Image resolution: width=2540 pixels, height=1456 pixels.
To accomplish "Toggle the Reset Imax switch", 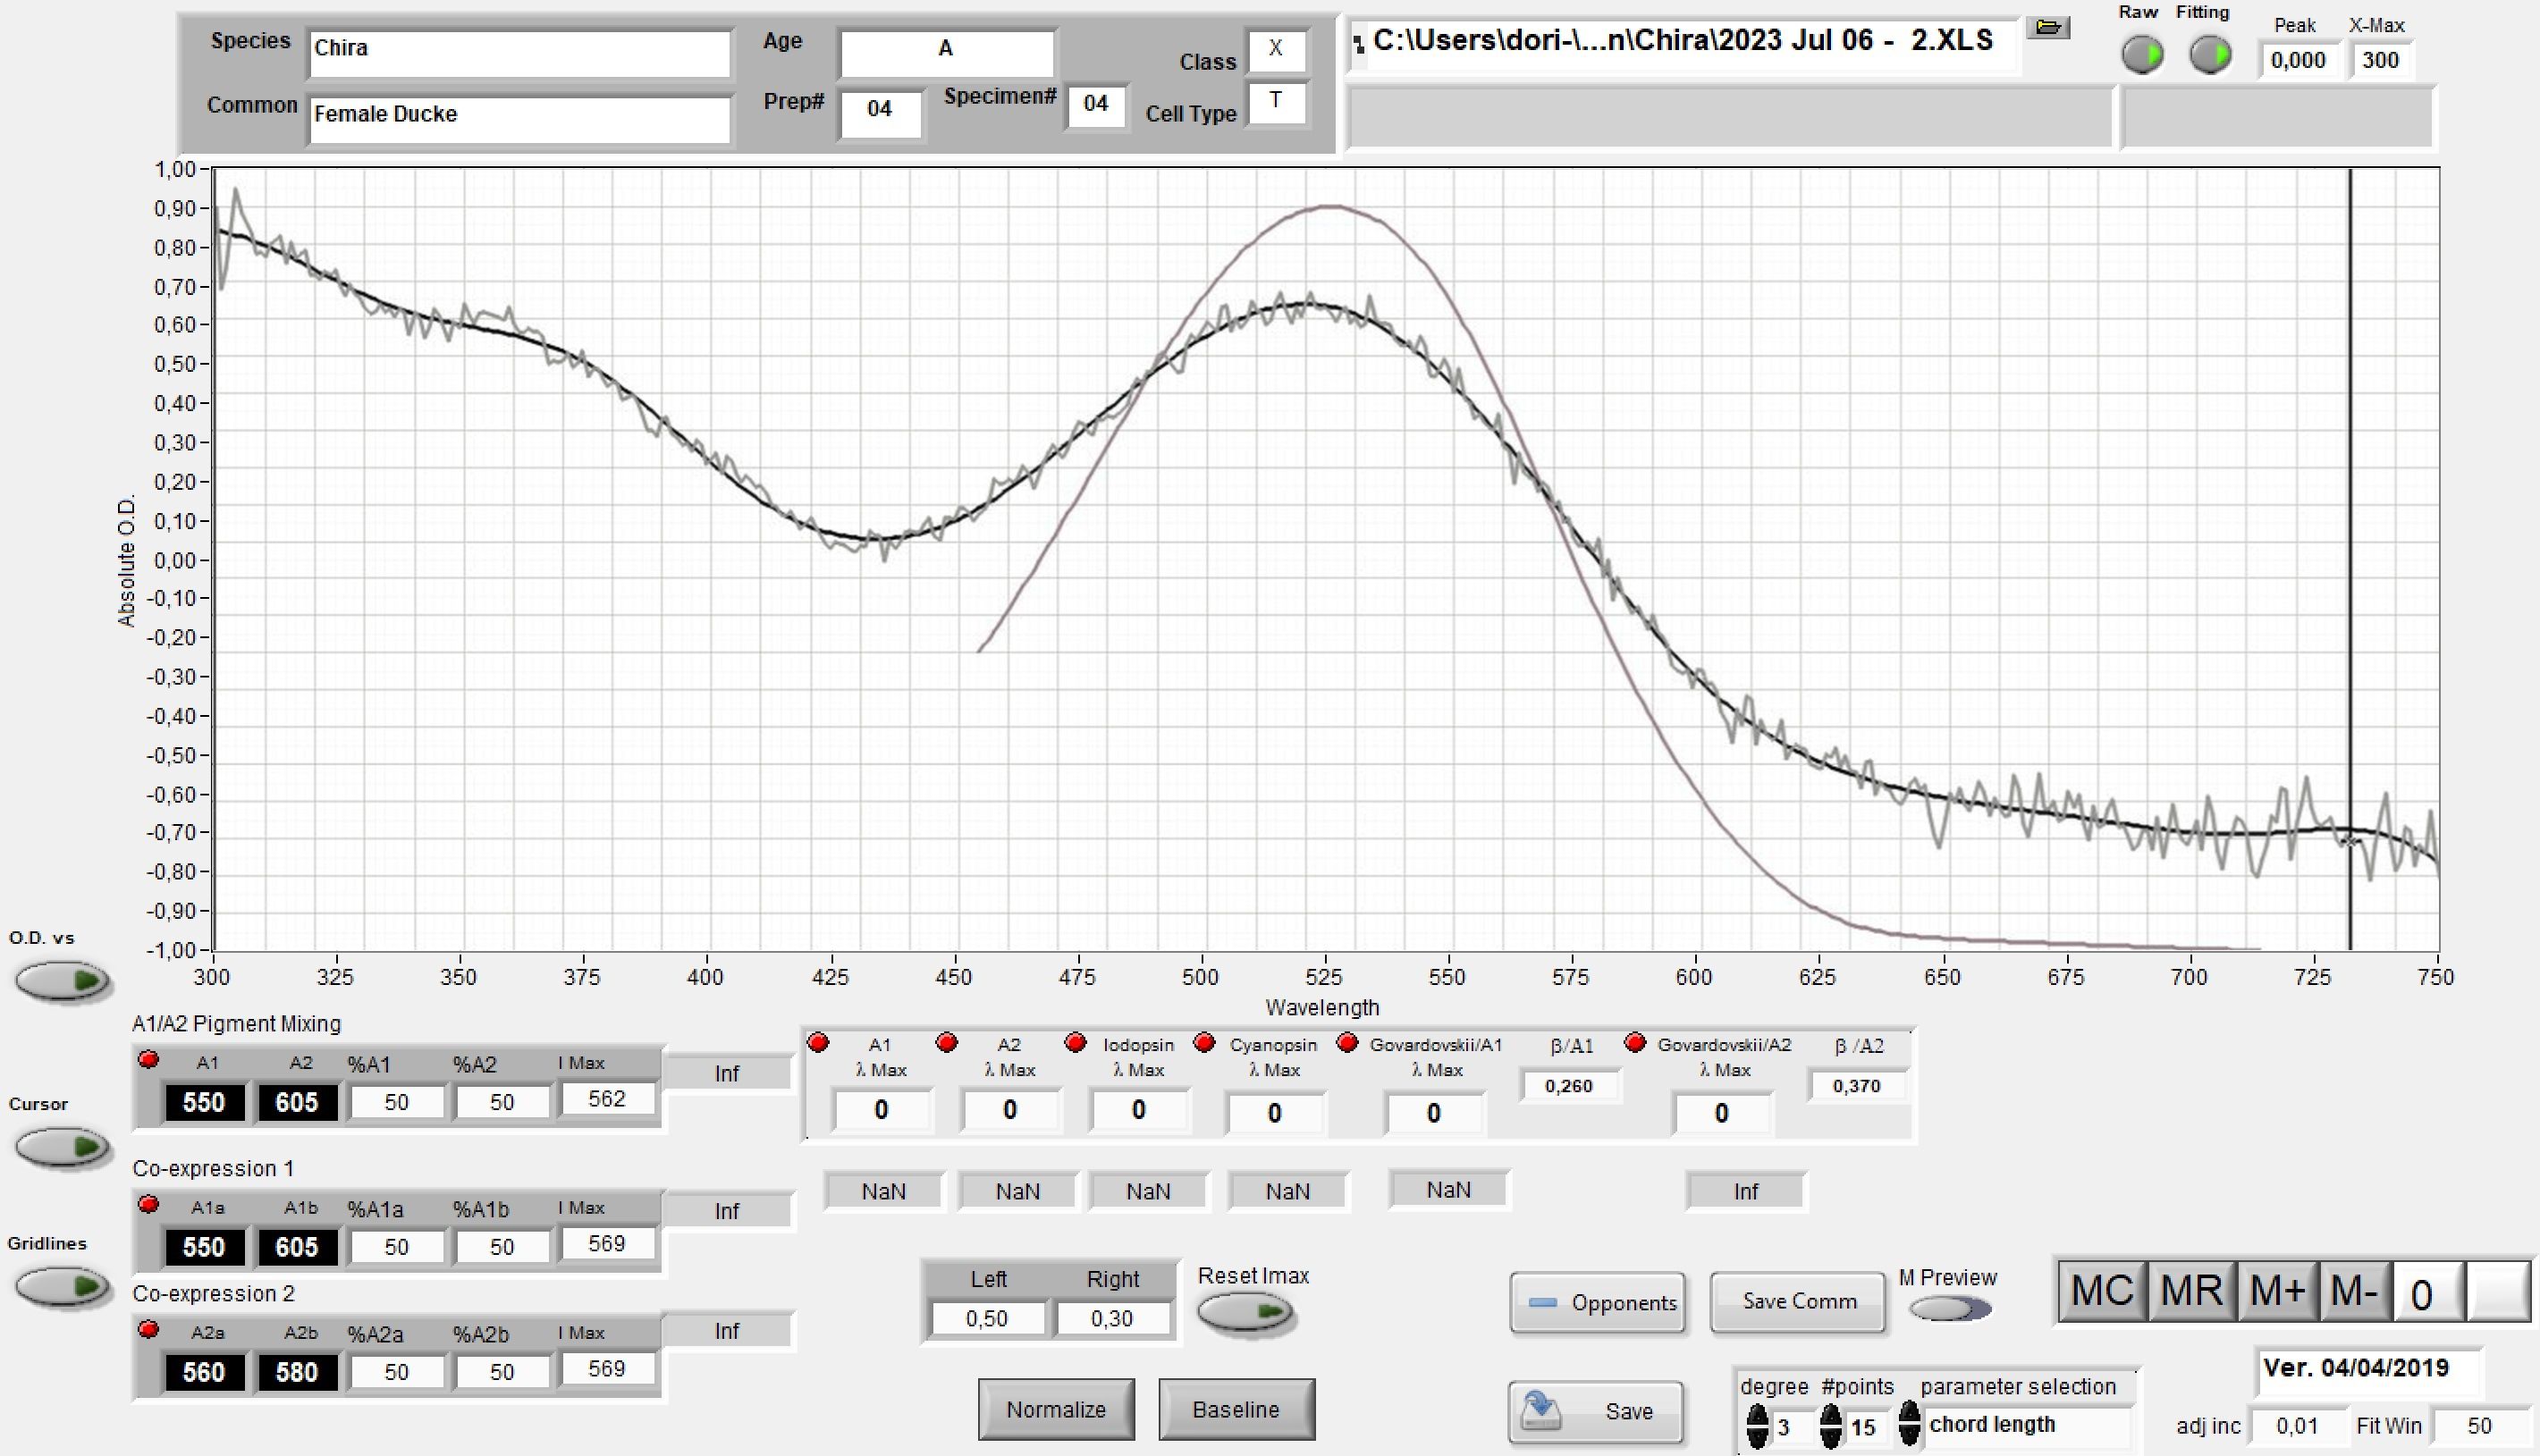I will (x=1246, y=1312).
